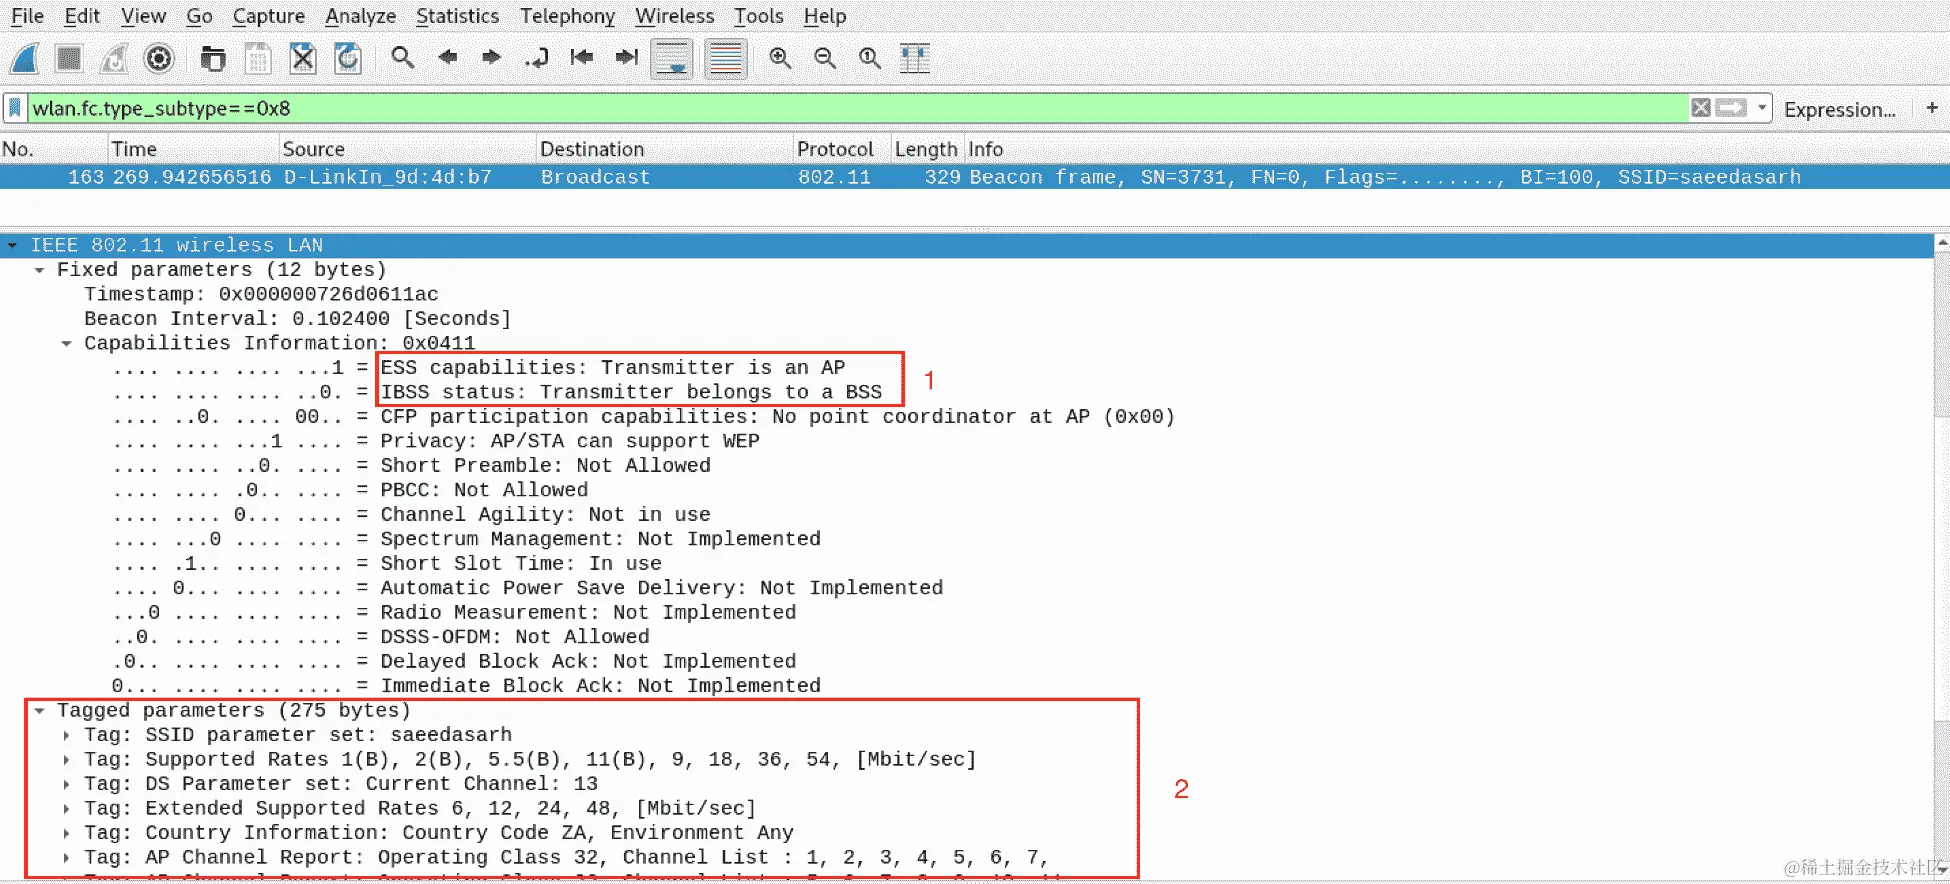Screen dimensions: 1950x884
Task: Open the Telephony menu
Action: point(567,16)
